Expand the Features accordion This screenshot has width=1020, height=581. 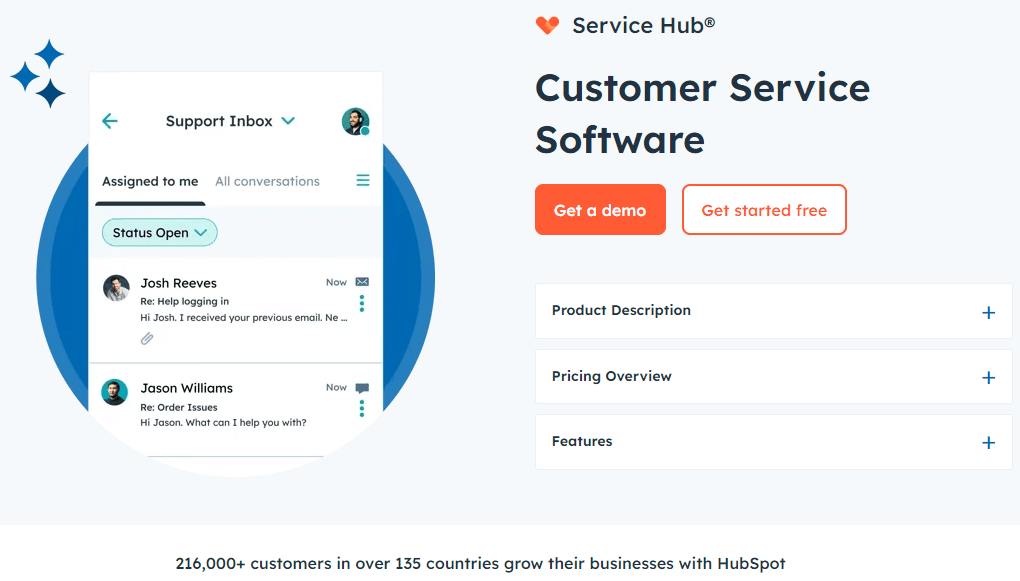pos(773,442)
